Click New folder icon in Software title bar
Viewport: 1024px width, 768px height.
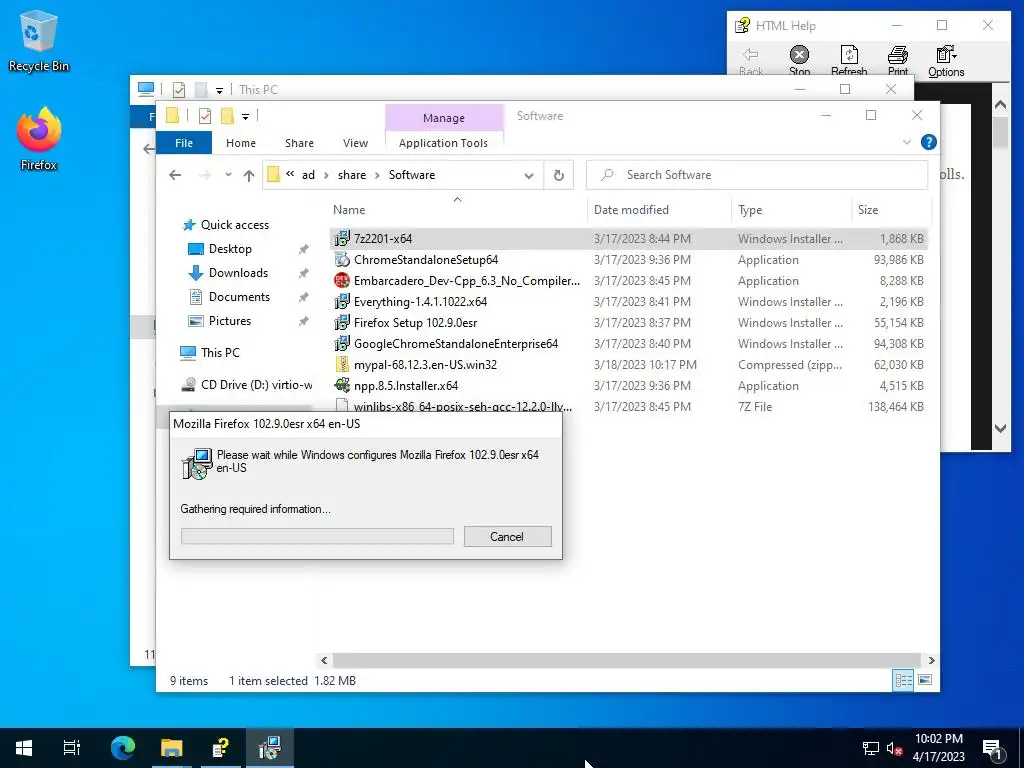click(x=227, y=116)
